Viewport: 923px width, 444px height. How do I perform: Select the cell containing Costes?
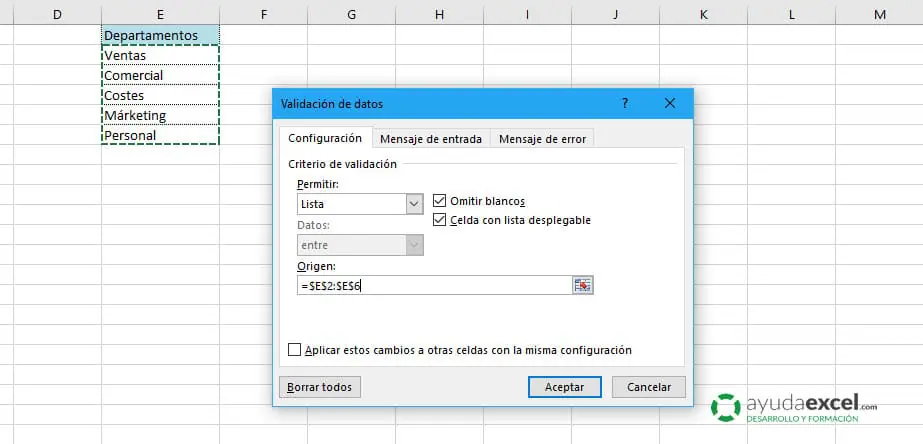[x=160, y=95]
